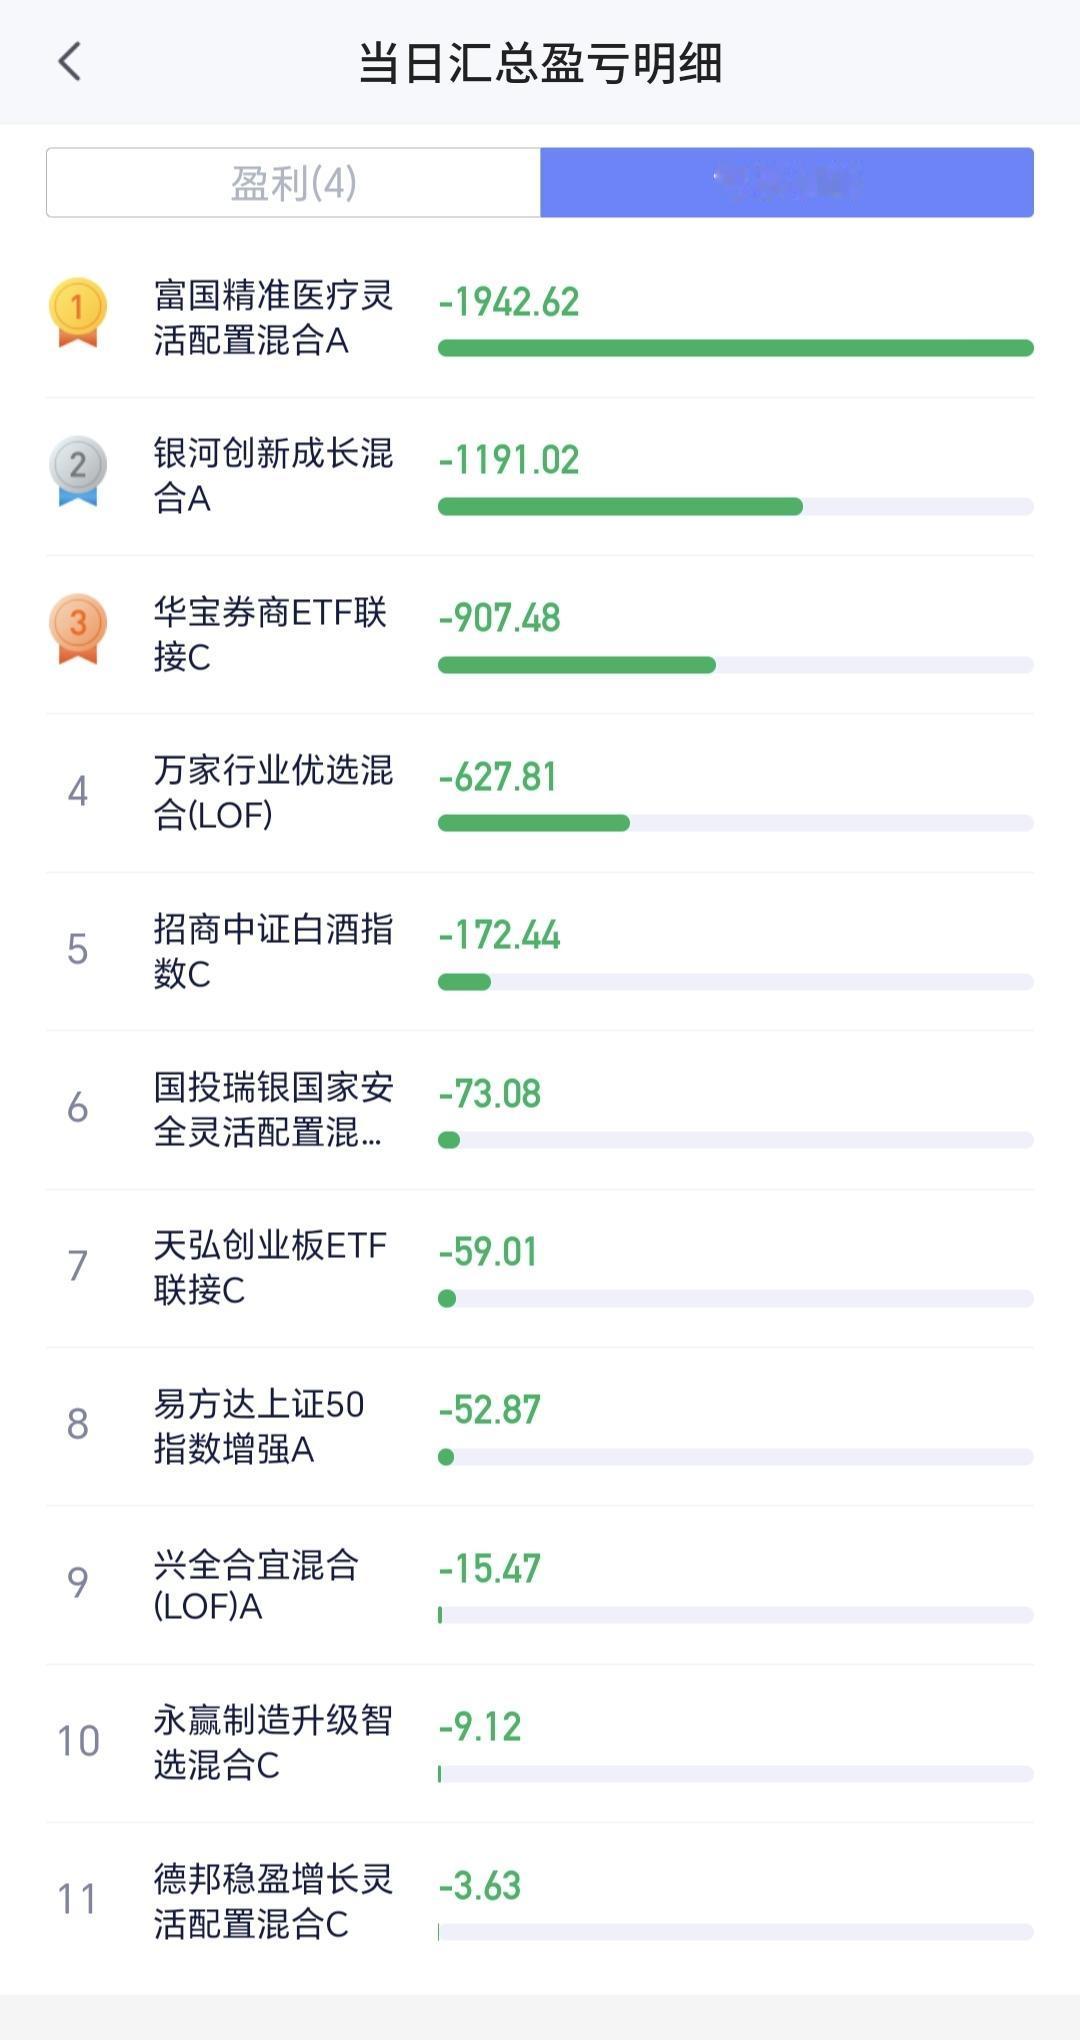Viewport: 1080px width, 2040px height.
Task: Select the blue highlighted loss tab
Action: click(x=787, y=183)
